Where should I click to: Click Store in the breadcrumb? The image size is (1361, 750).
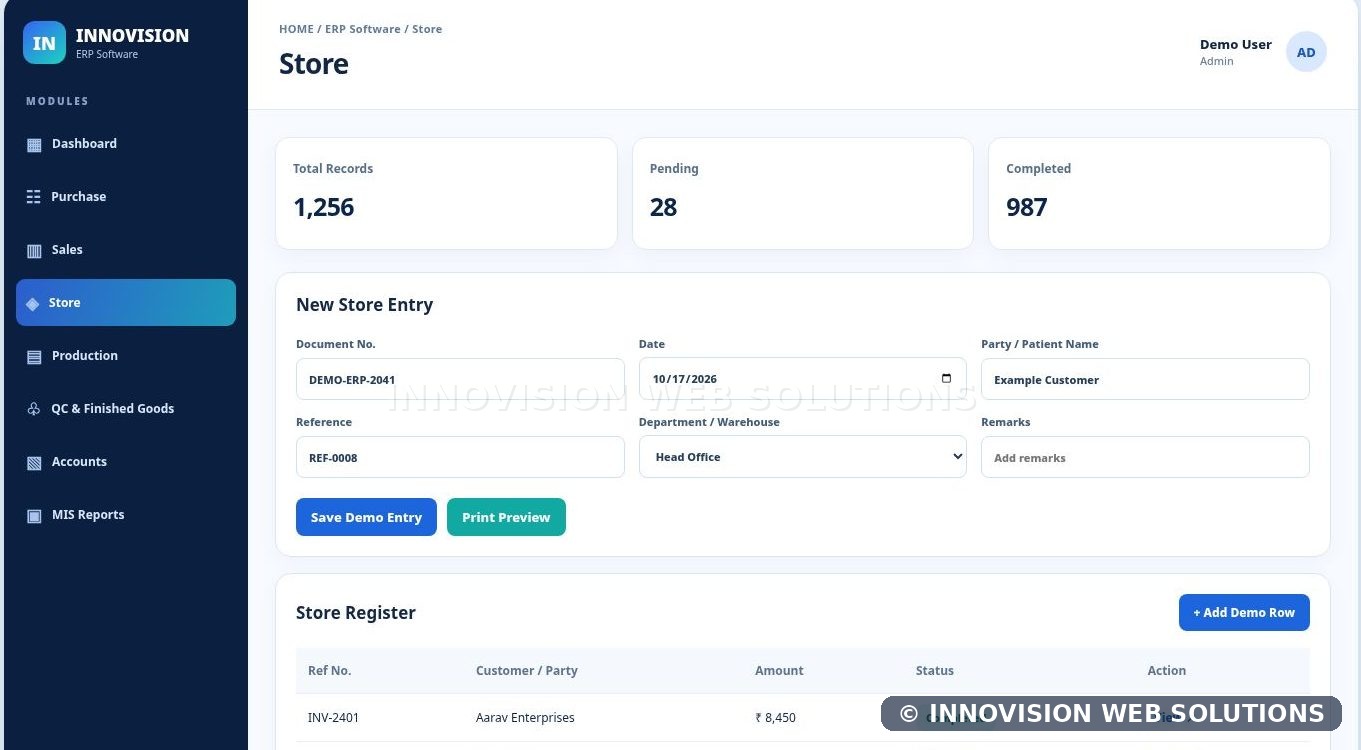coord(427,29)
